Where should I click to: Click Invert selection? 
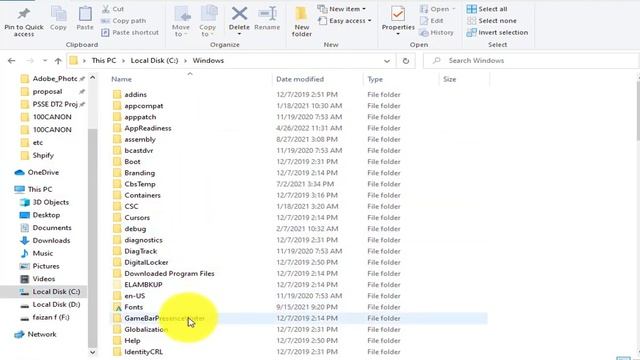(497, 32)
